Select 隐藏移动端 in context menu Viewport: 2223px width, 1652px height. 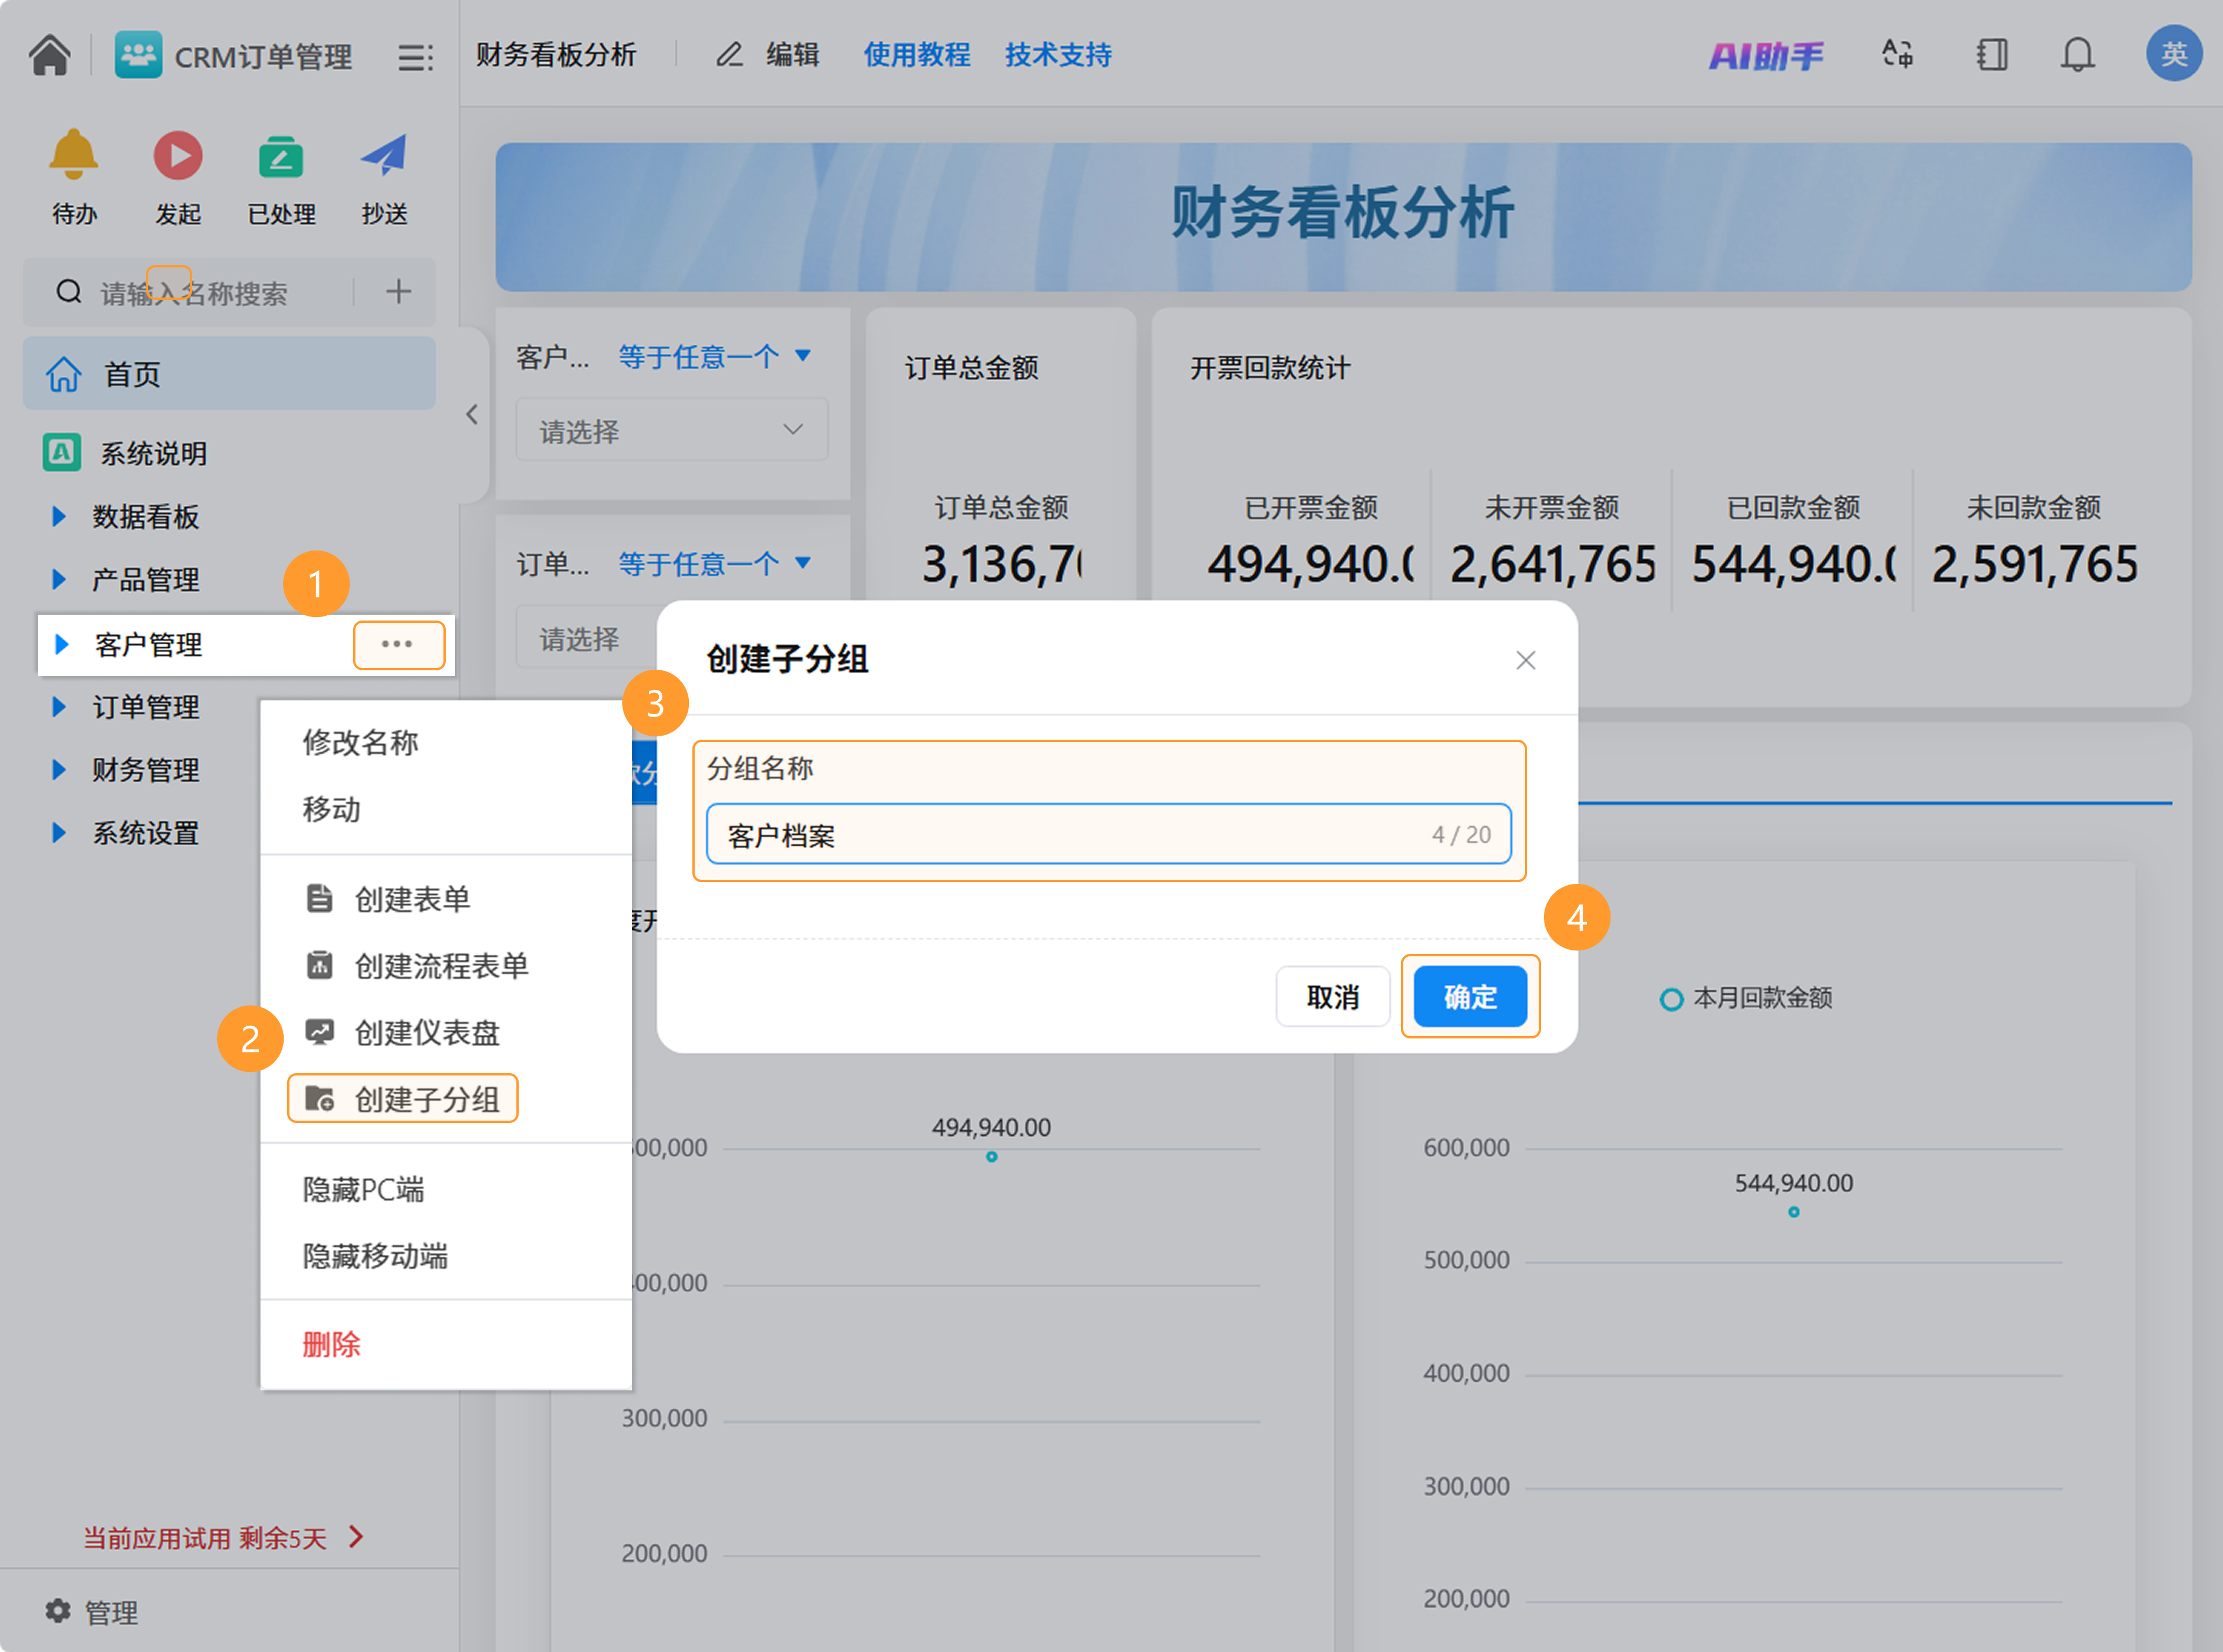point(375,1256)
